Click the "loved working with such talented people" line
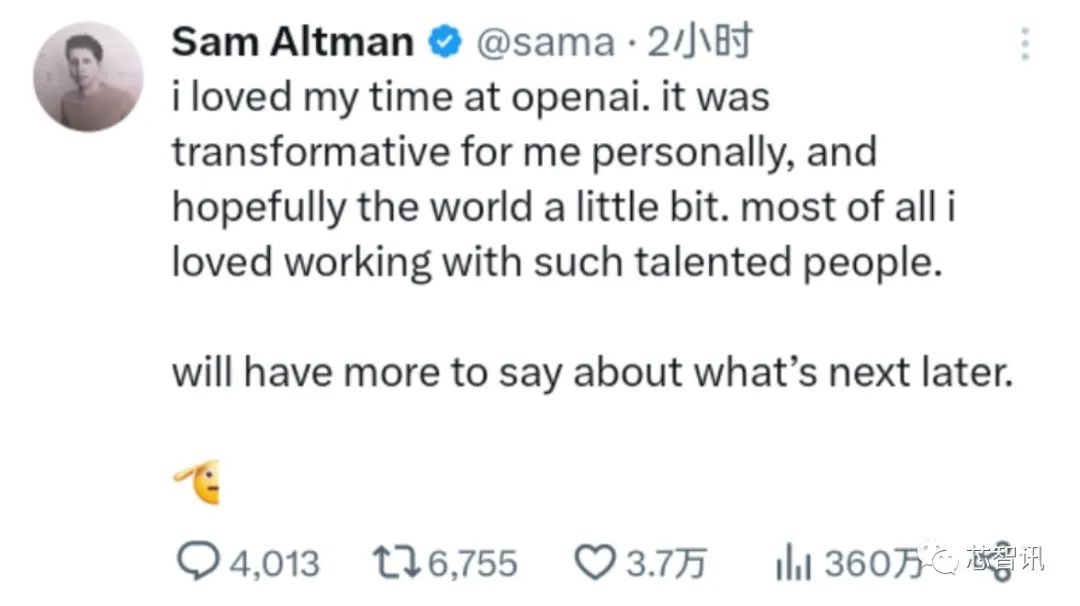 [557, 261]
